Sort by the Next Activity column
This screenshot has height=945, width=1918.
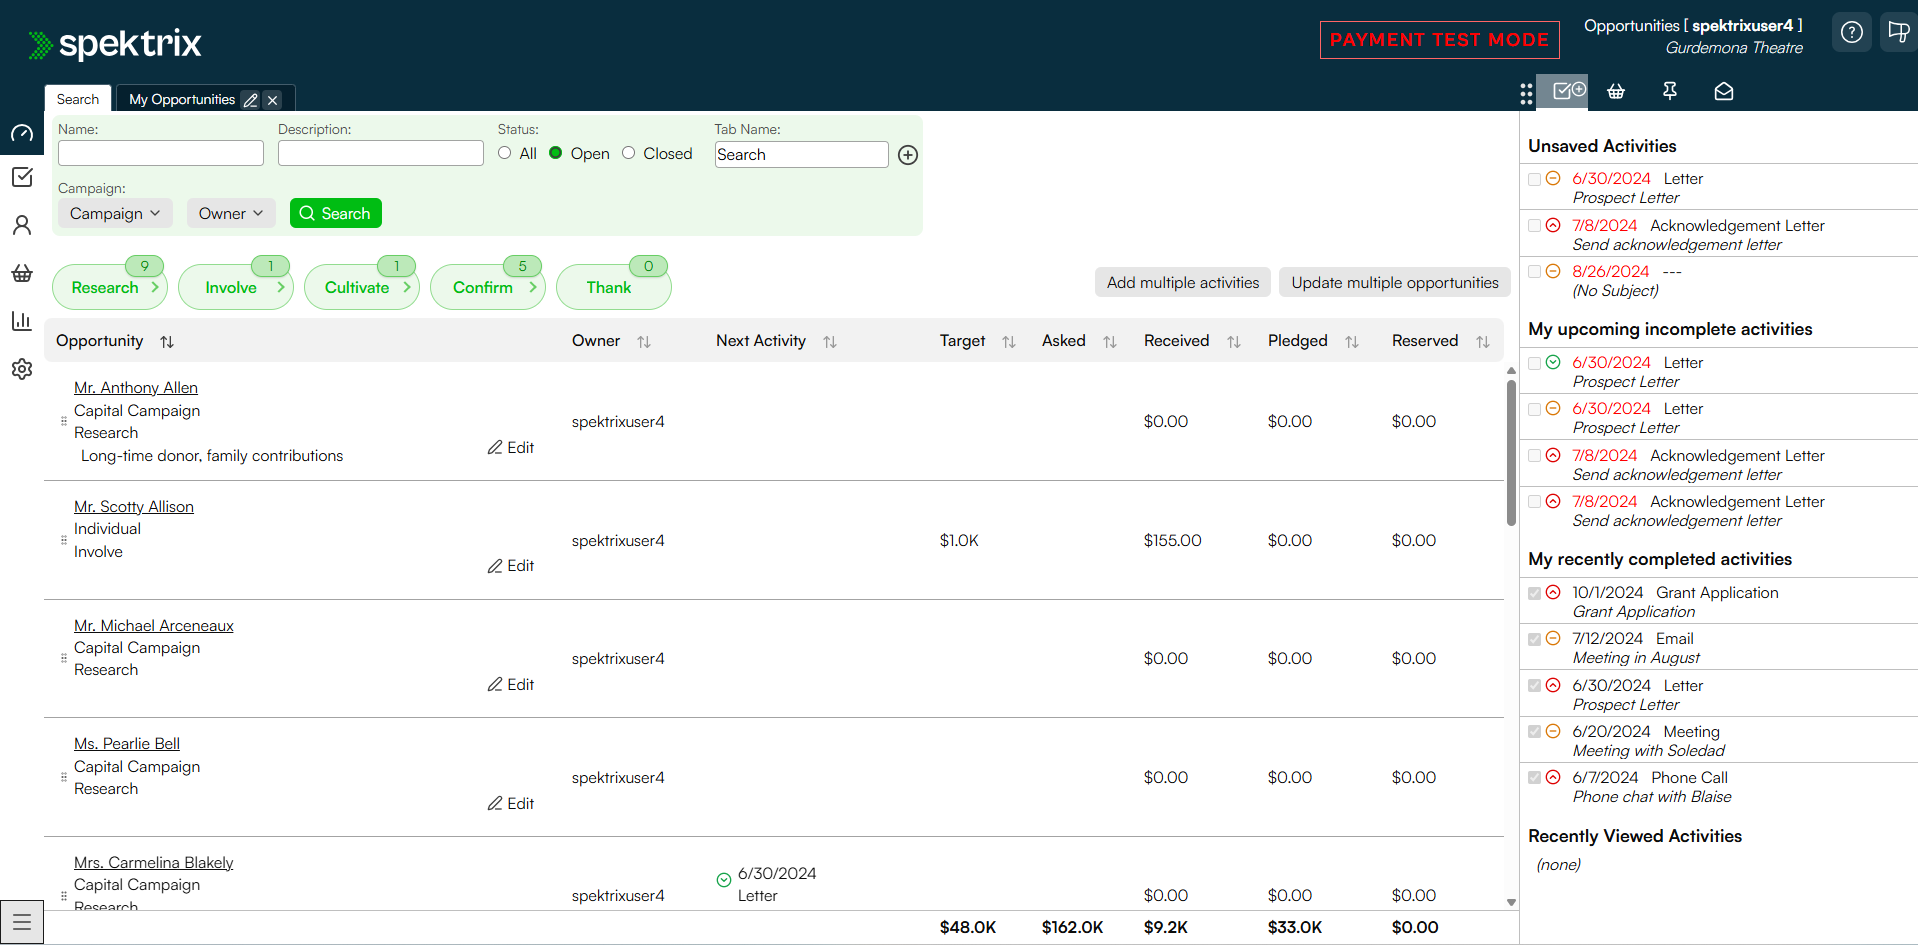[x=830, y=342]
